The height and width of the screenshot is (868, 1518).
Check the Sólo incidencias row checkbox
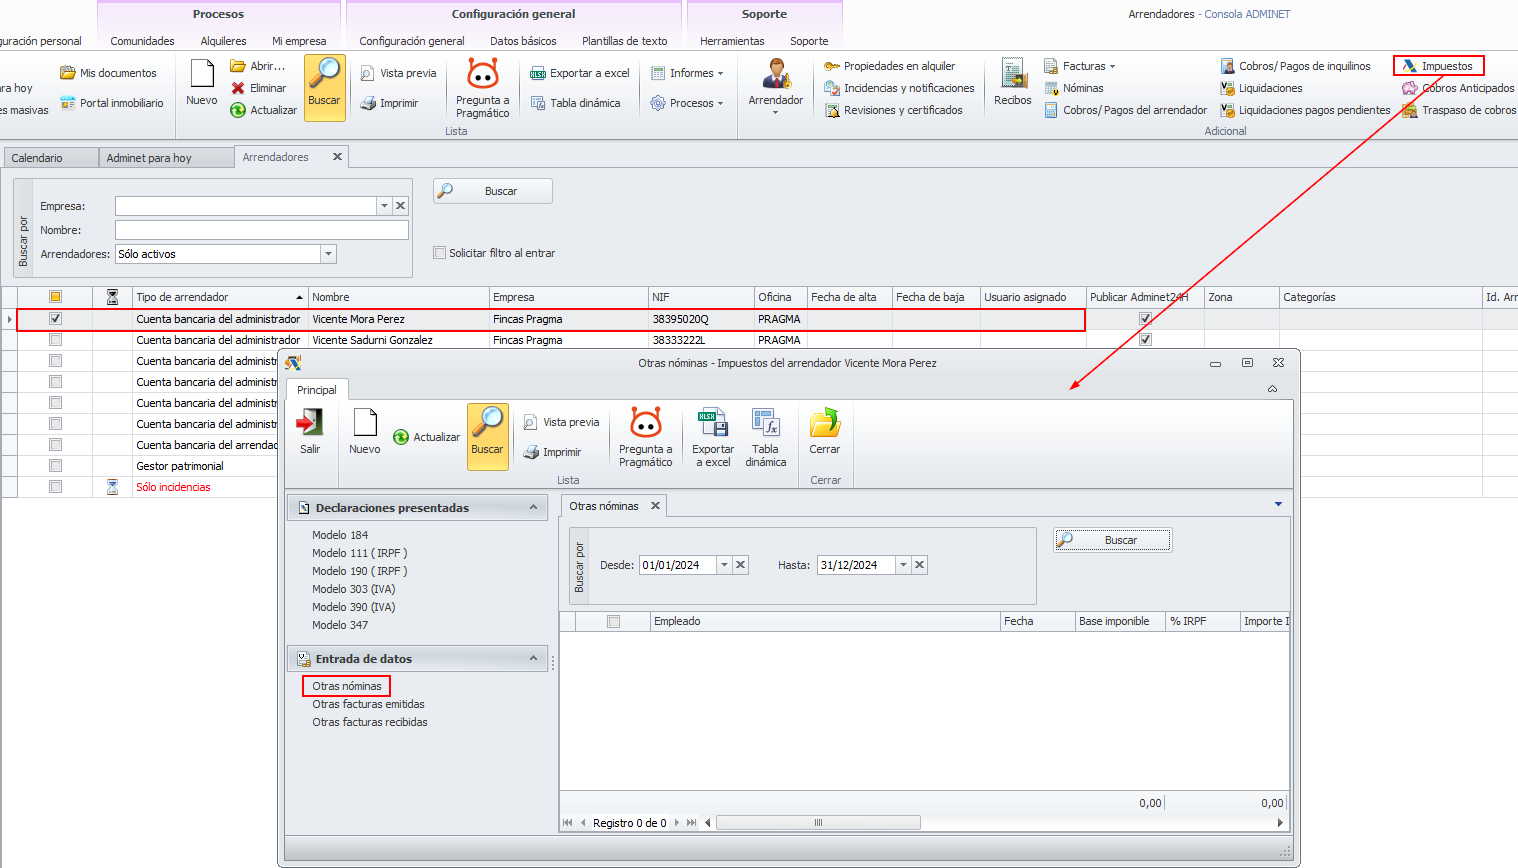point(56,487)
